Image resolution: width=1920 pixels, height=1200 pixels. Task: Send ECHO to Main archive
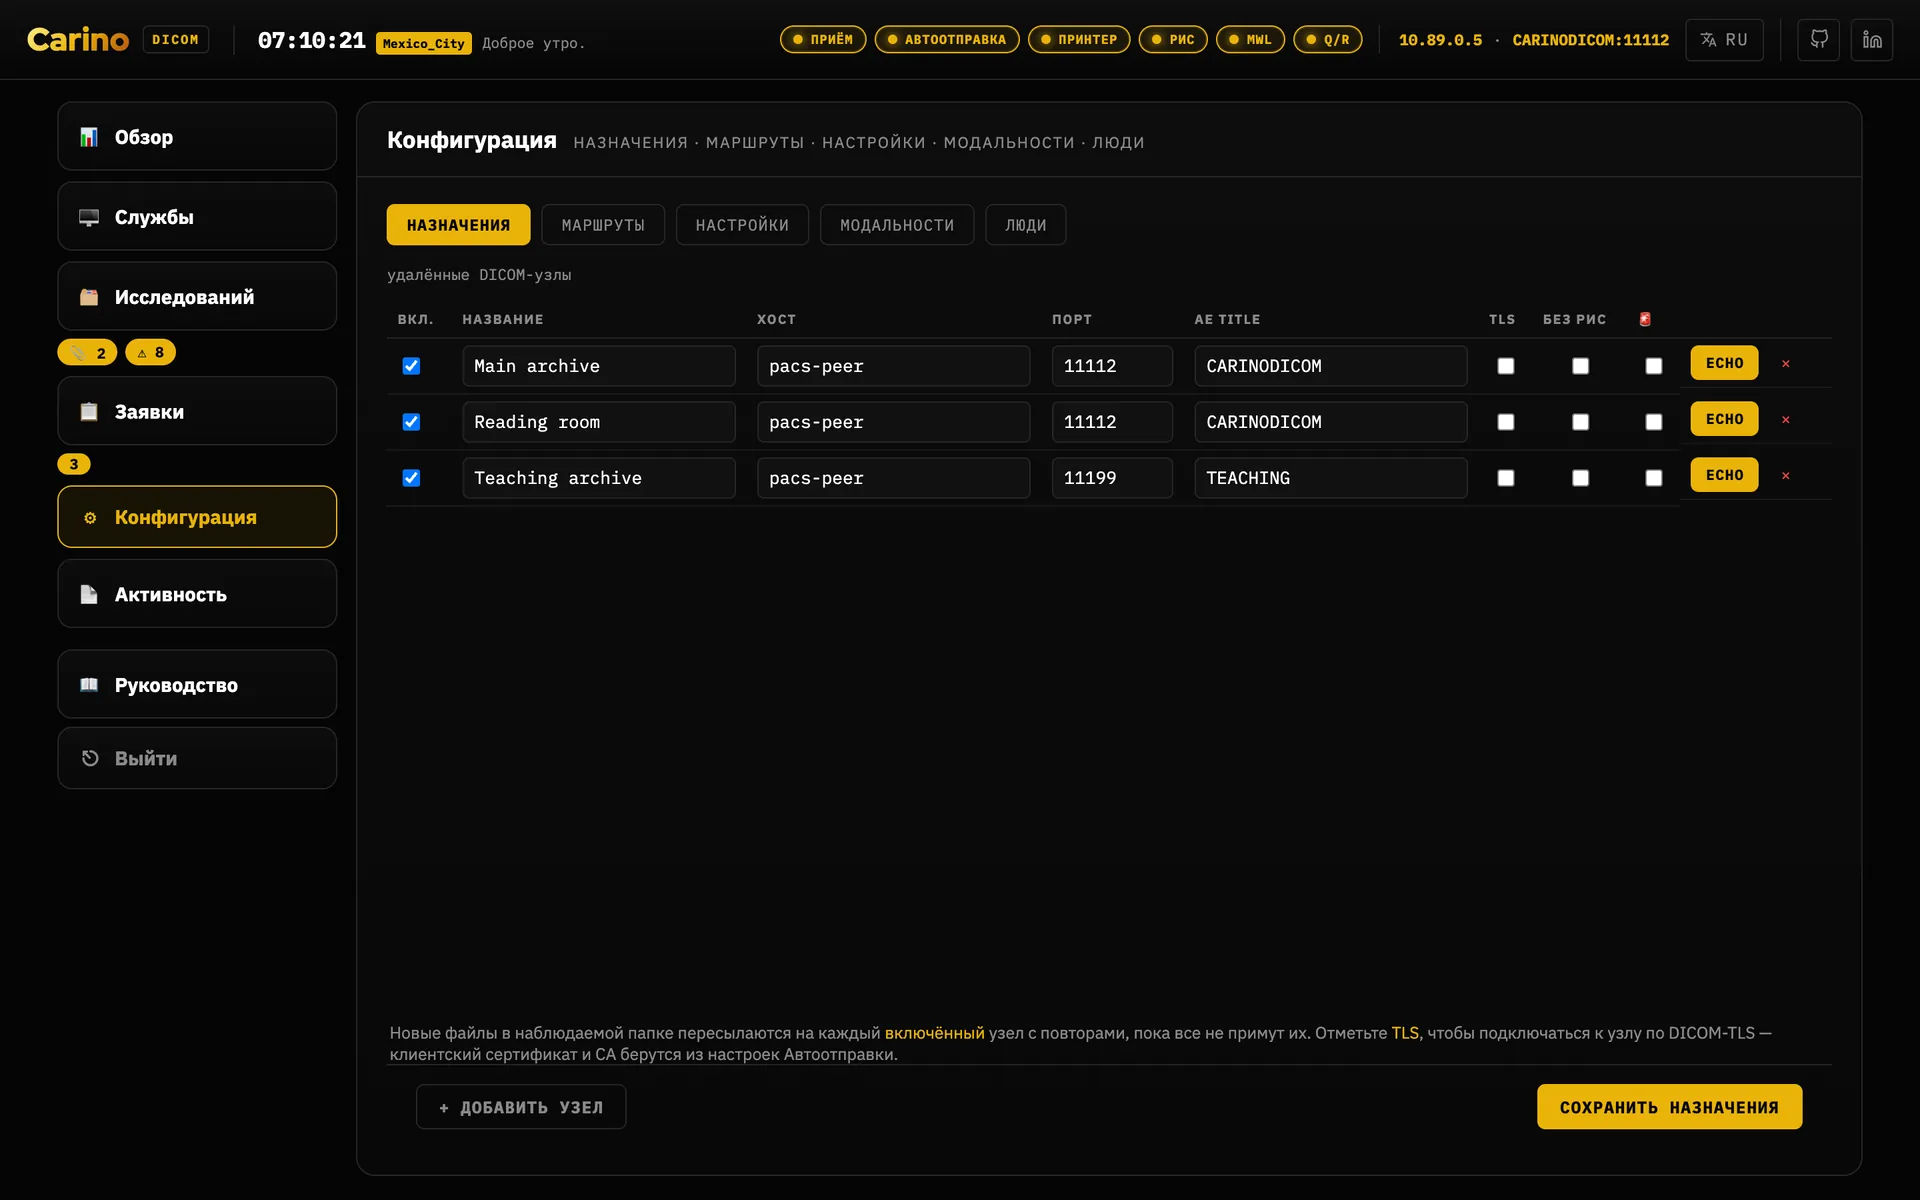(x=1724, y=363)
